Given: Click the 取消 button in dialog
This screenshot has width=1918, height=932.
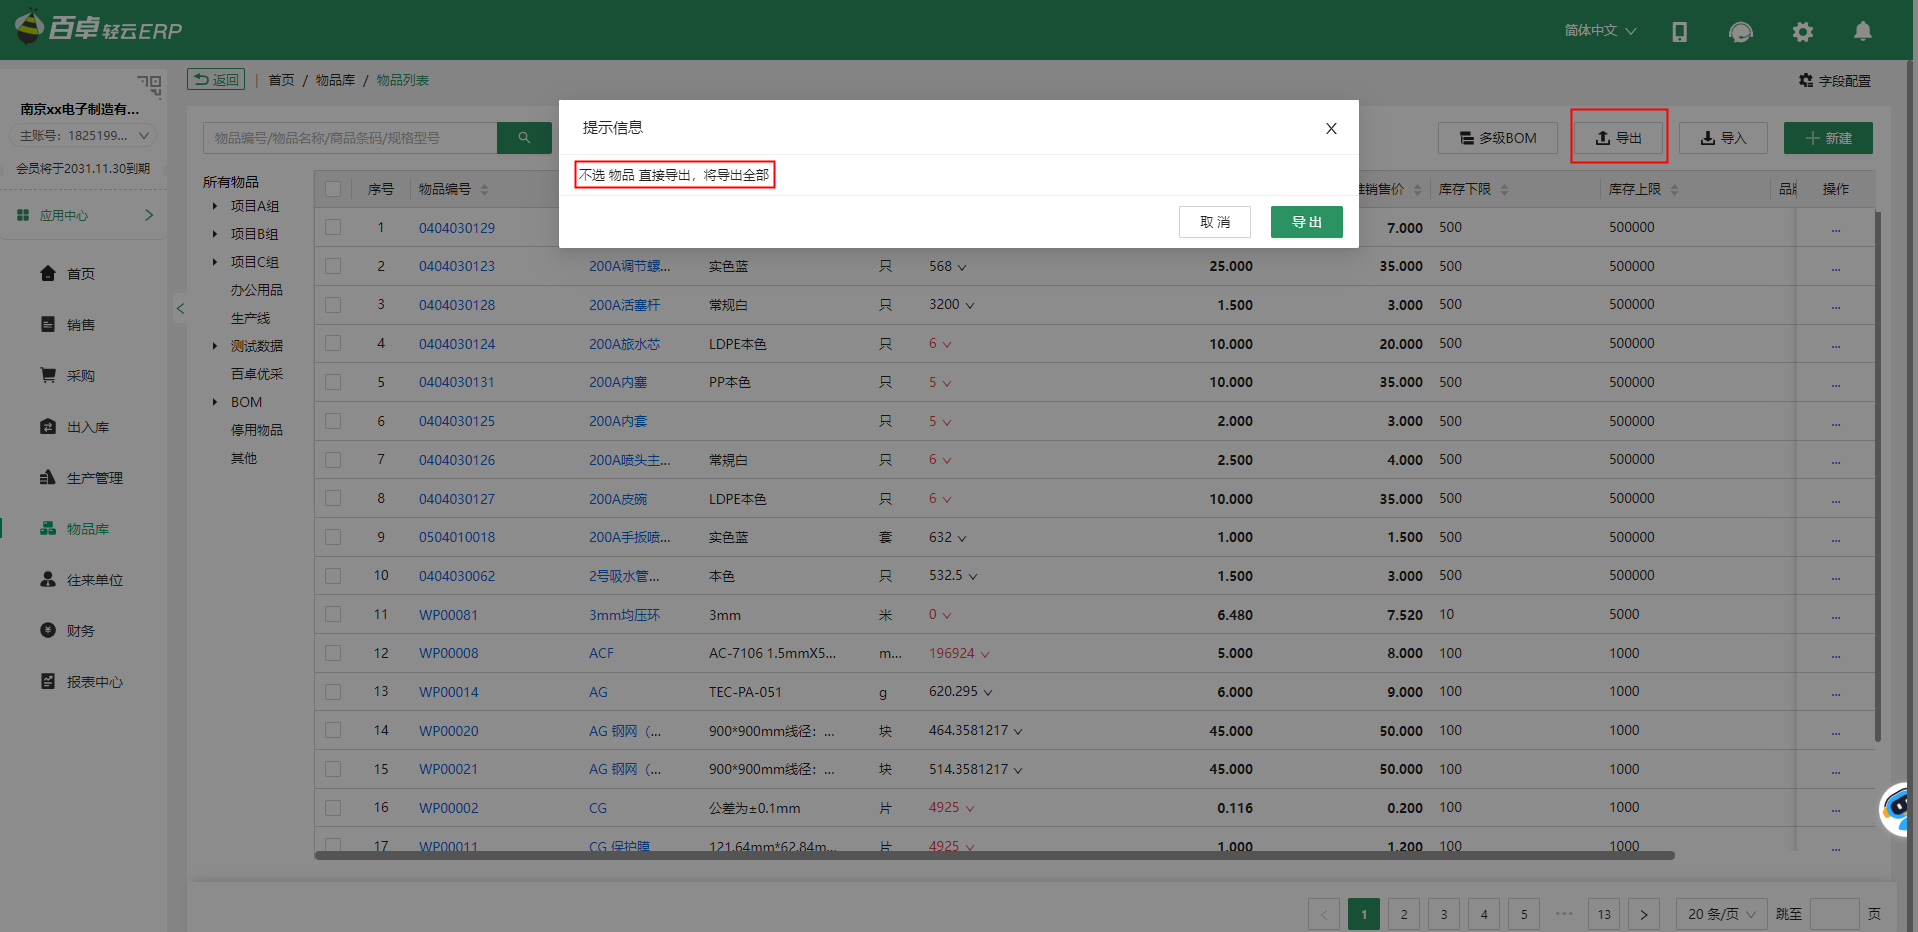Looking at the screenshot, I should pyautogui.click(x=1215, y=222).
